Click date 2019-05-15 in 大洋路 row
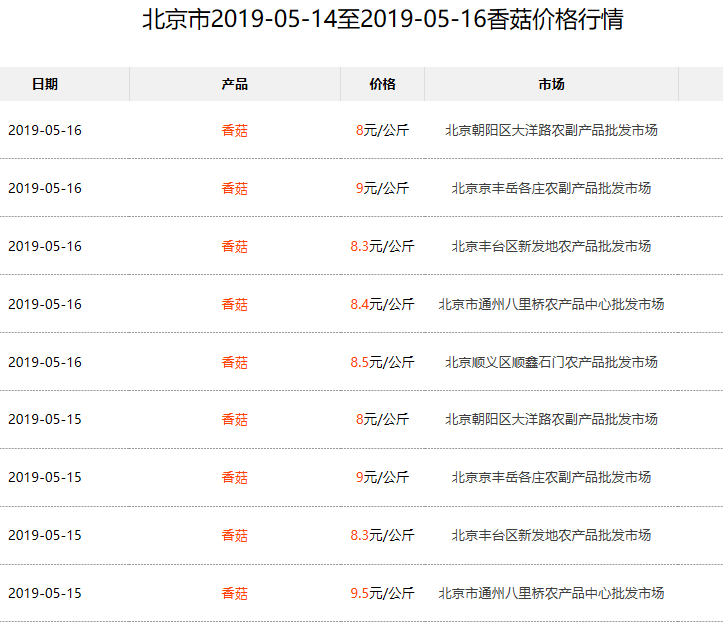The image size is (723, 622). click(x=45, y=420)
